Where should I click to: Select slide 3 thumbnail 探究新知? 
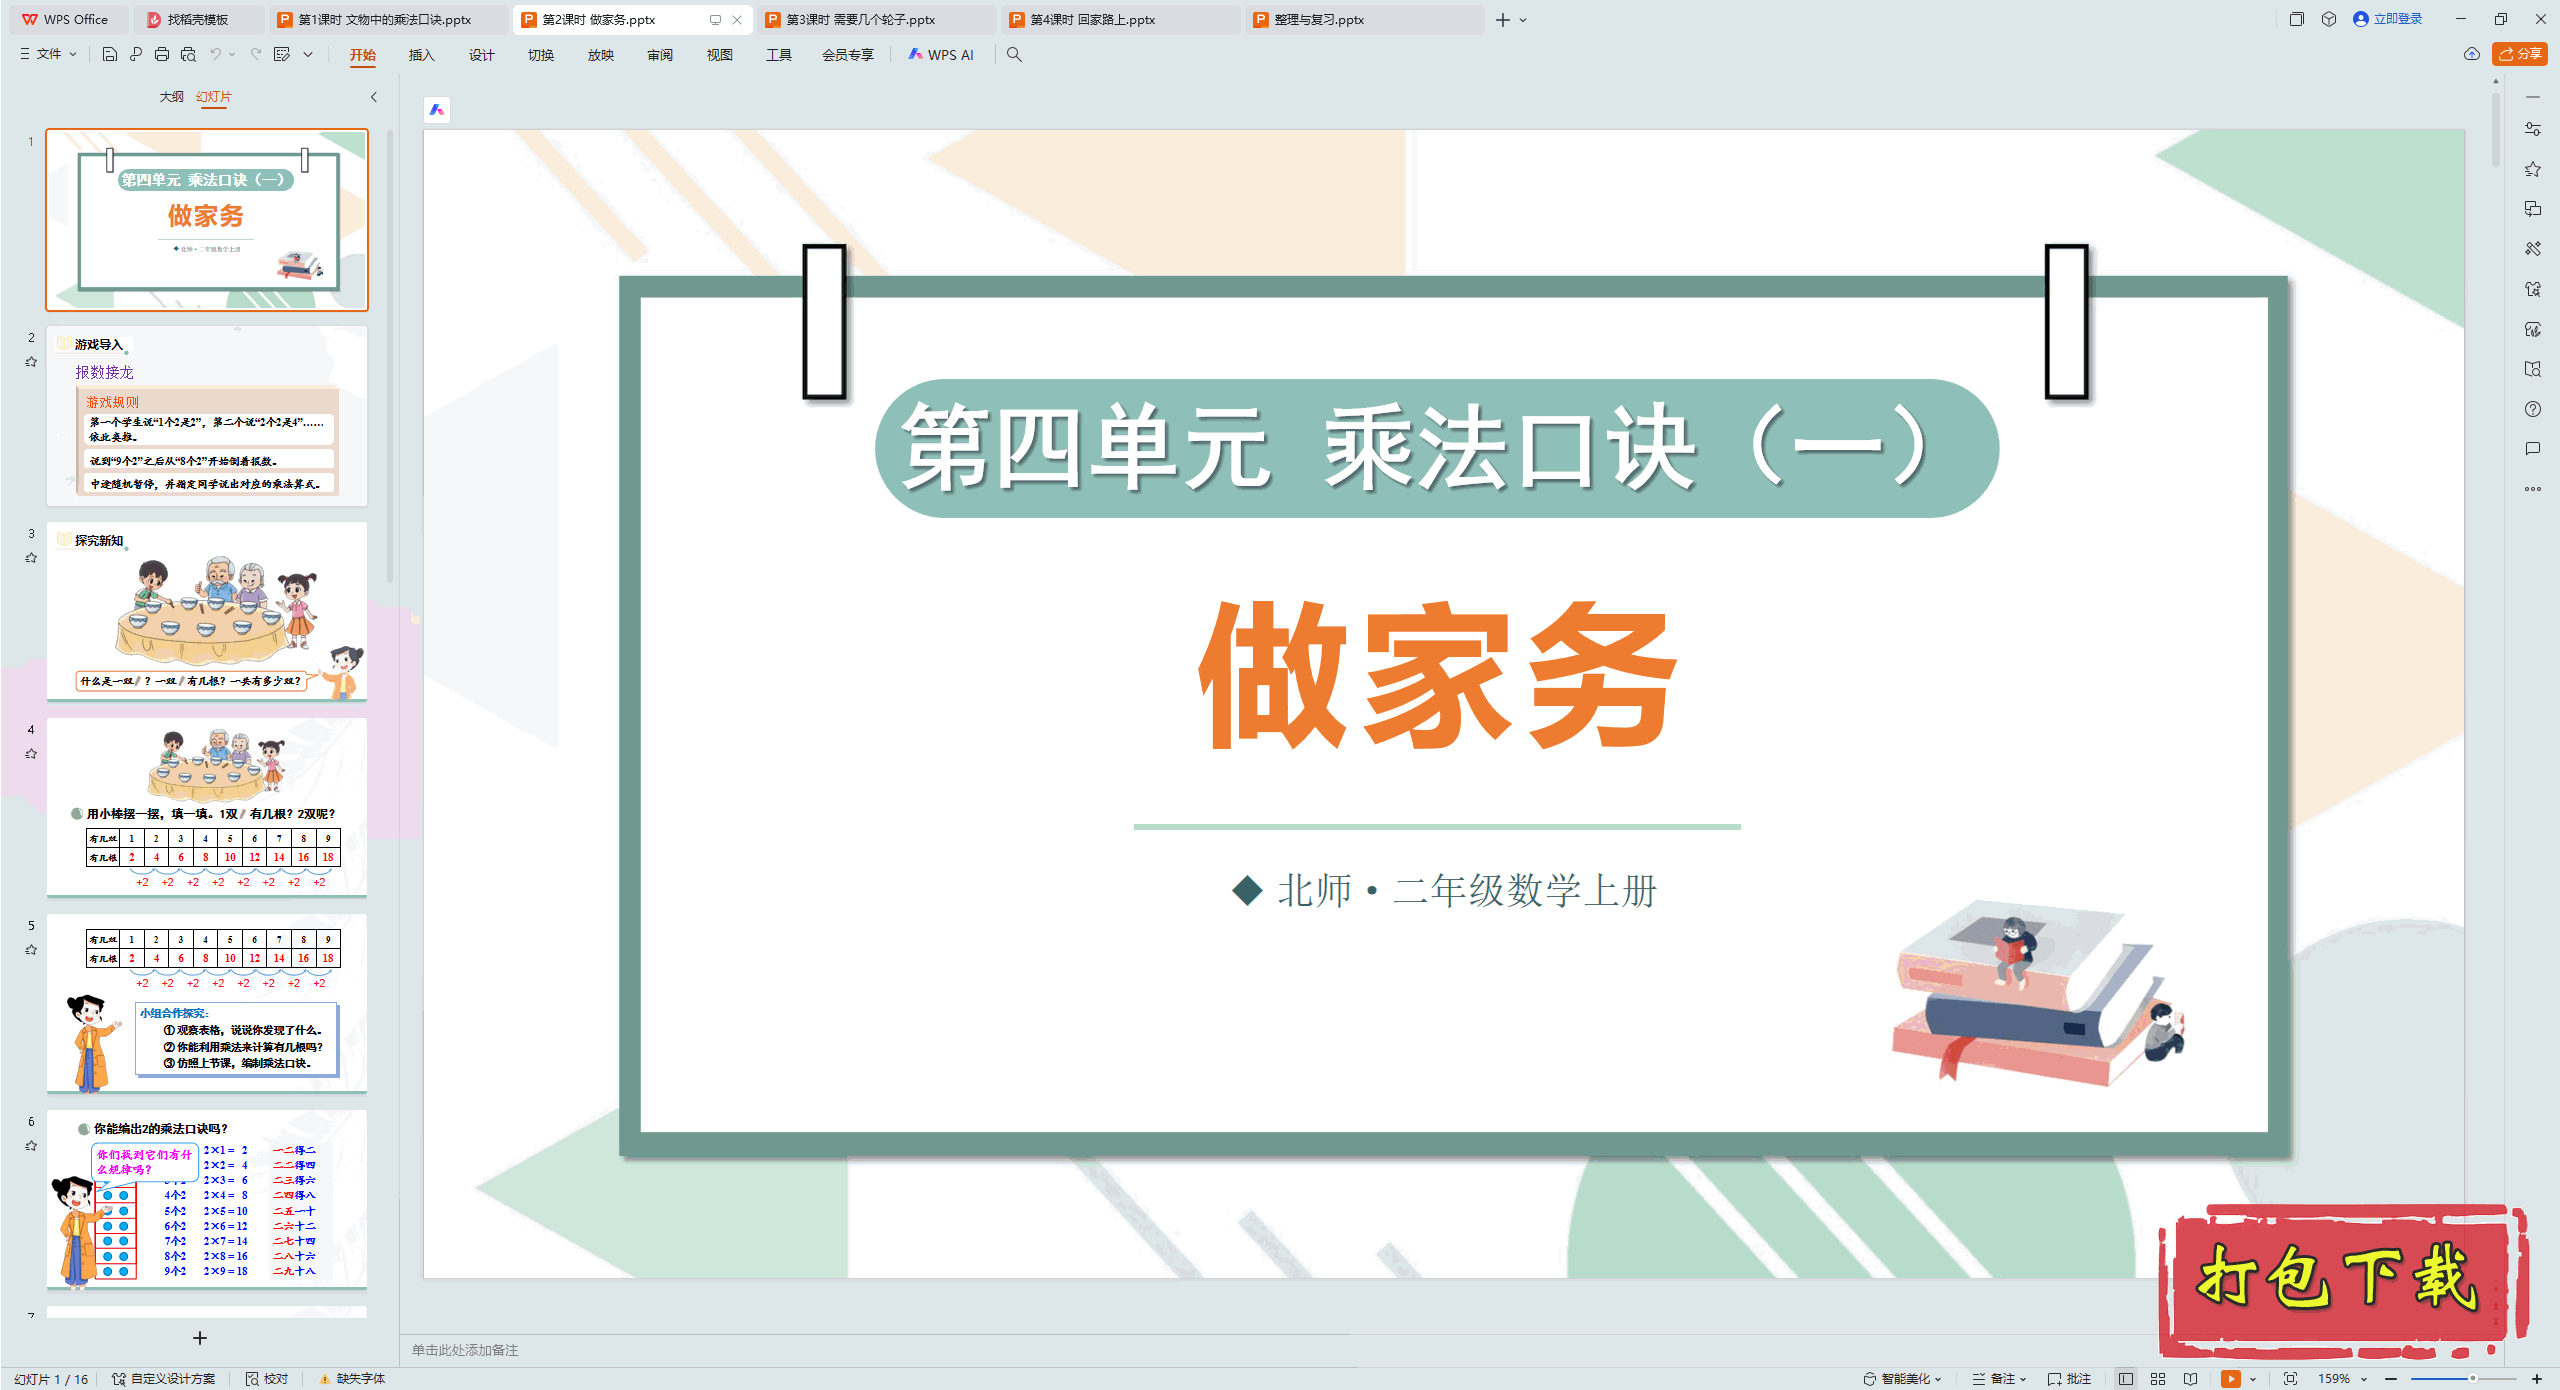(207, 610)
